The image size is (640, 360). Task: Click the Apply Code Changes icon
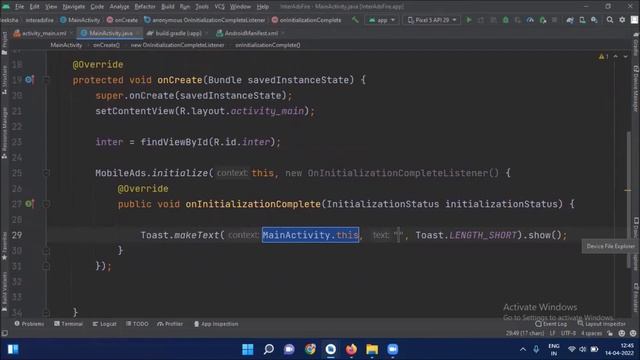[493, 20]
